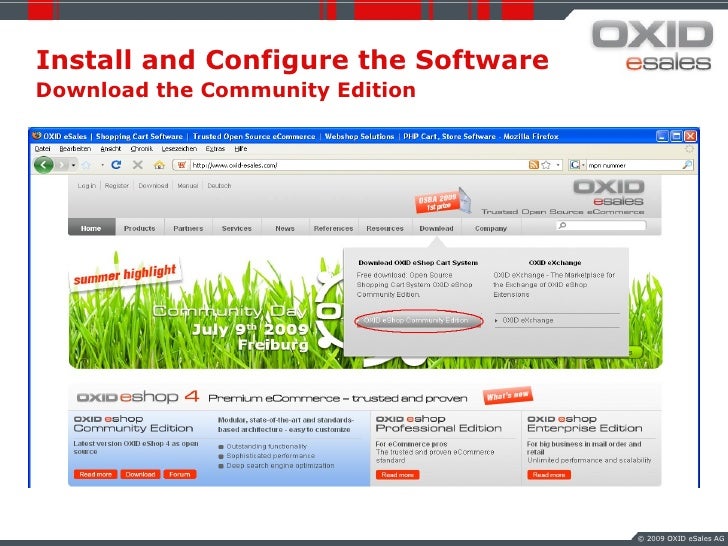Select the Company navigation tab

point(491,228)
